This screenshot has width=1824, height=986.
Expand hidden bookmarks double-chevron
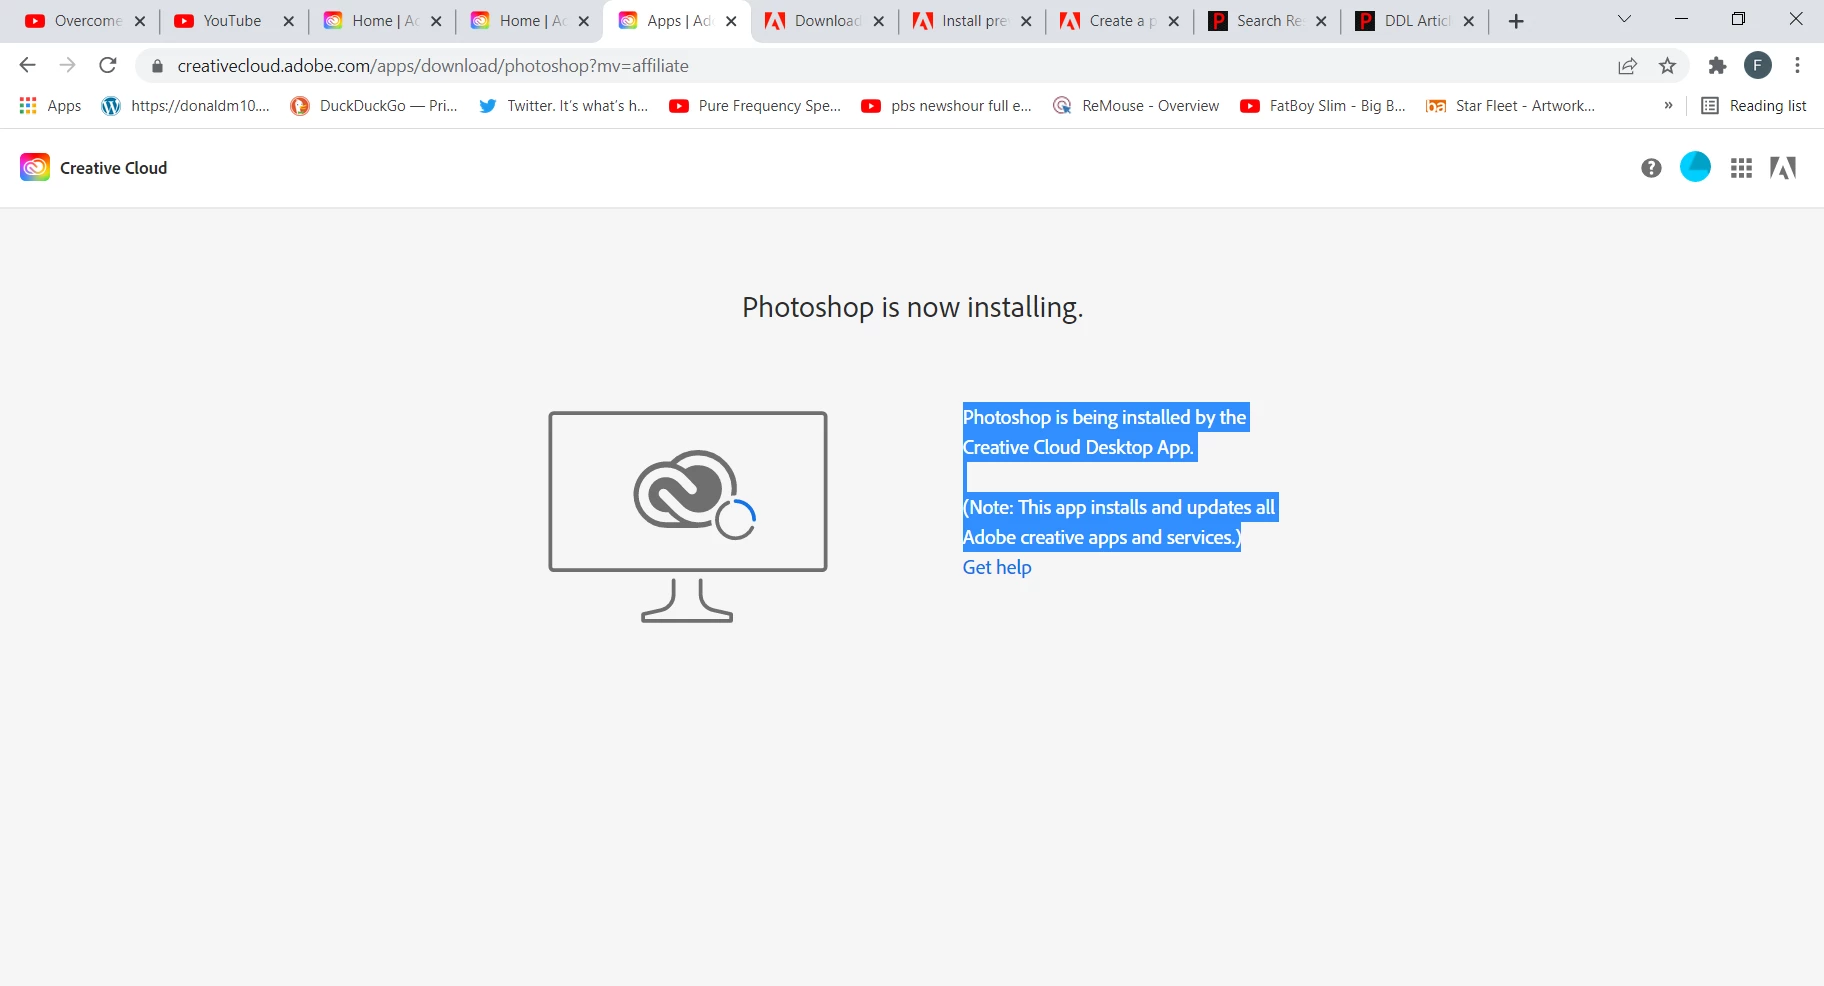coord(1668,106)
